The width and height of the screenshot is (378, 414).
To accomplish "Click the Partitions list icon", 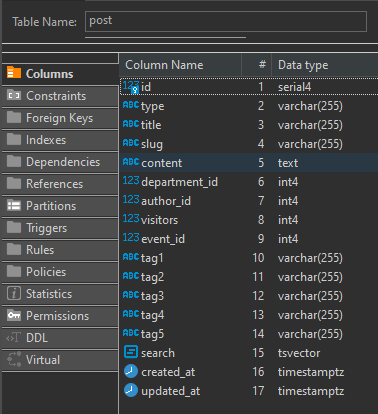I will [14, 205].
